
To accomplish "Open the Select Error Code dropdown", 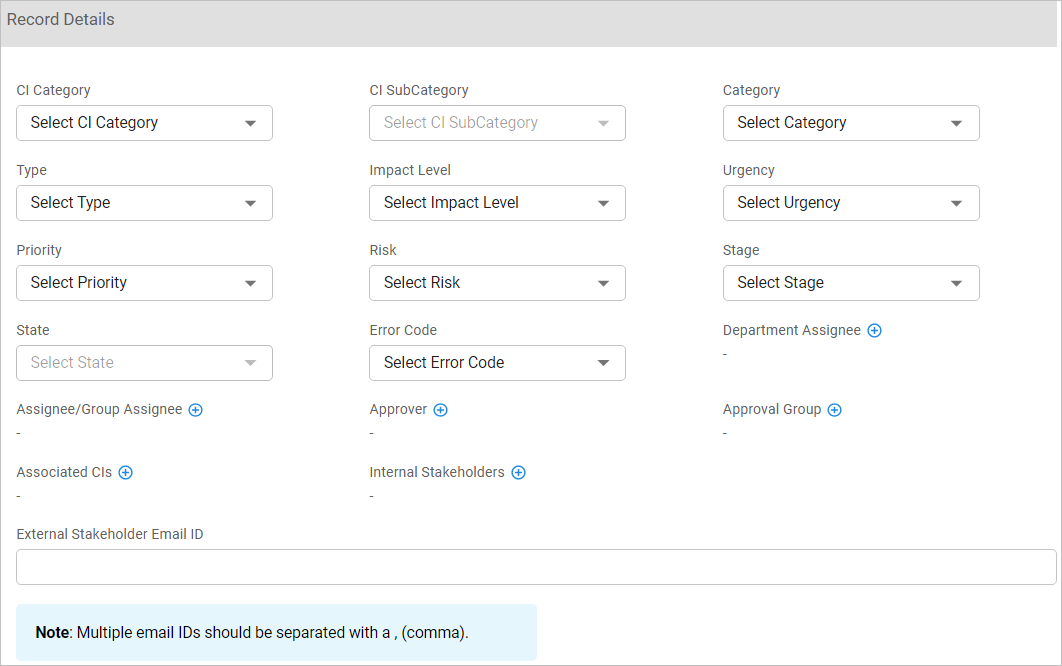I will click(x=497, y=363).
